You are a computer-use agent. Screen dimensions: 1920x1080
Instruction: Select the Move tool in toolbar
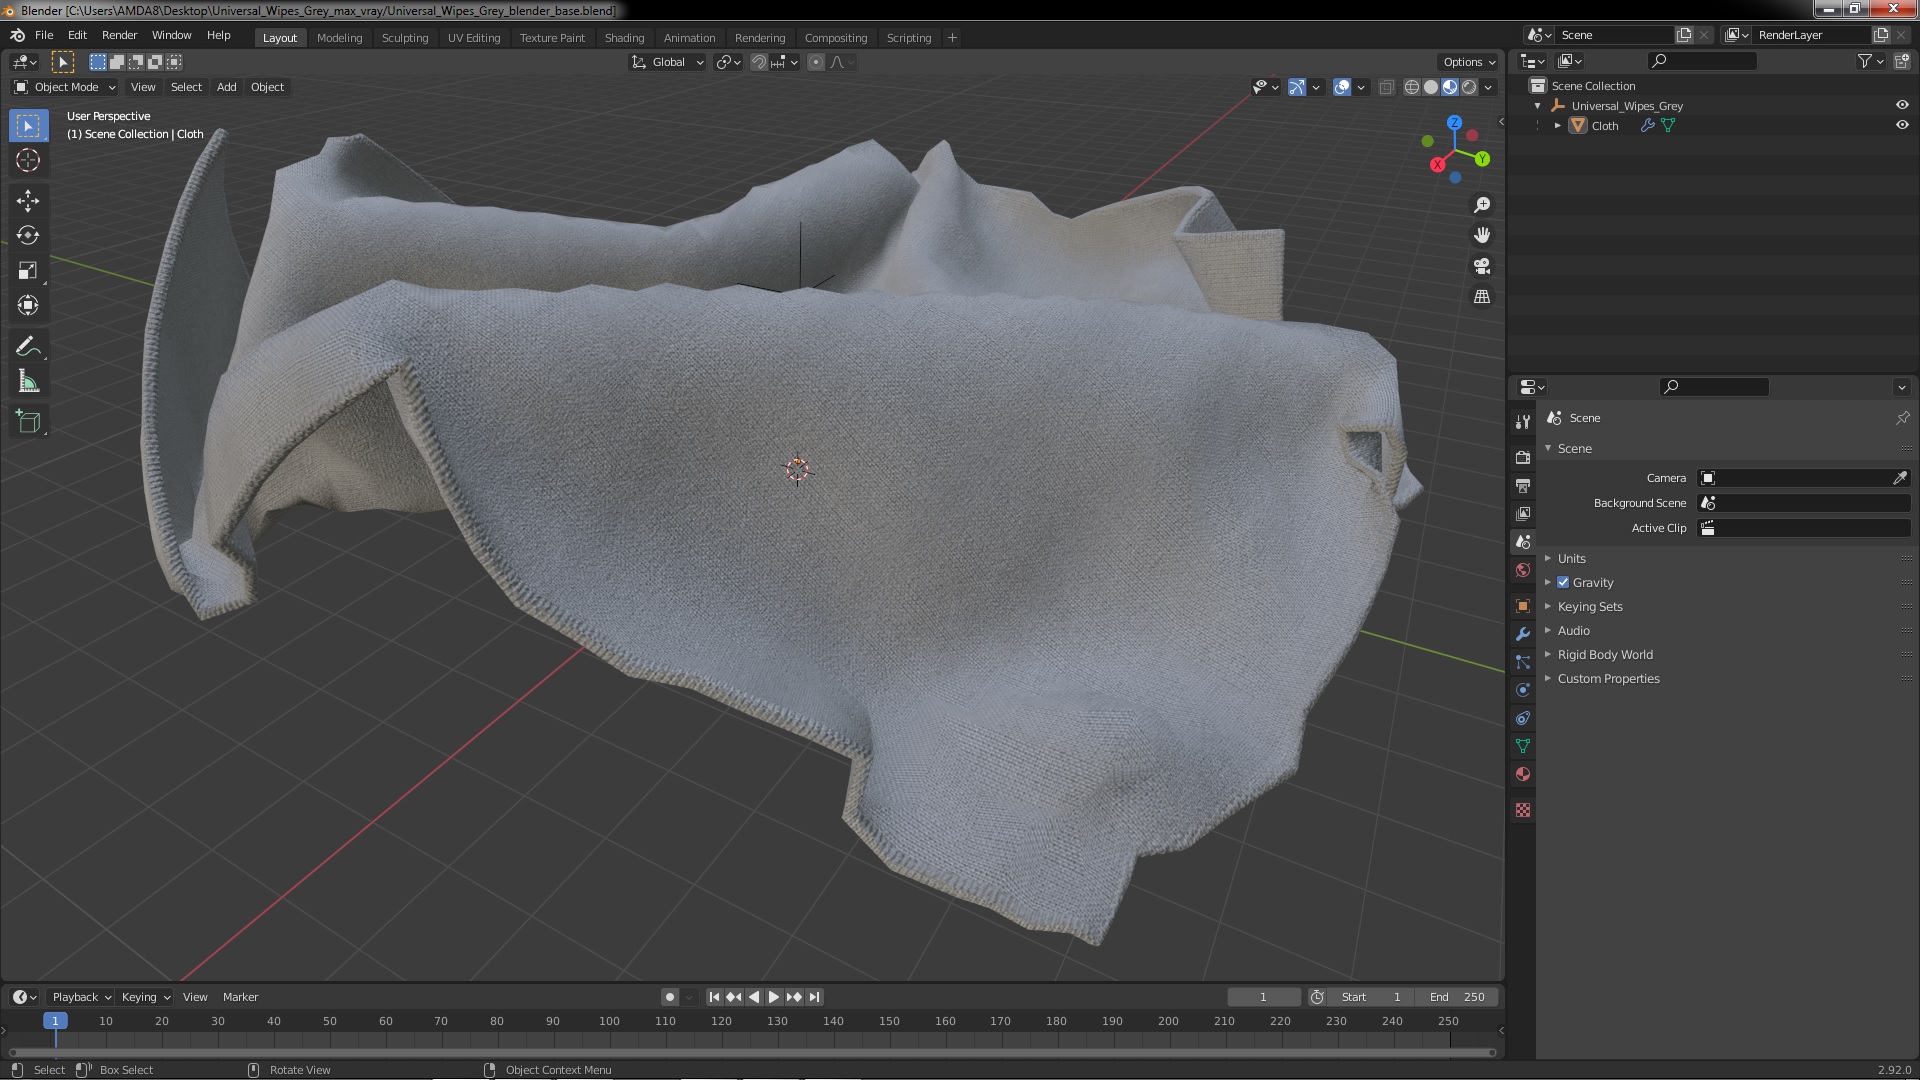coord(28,200)
